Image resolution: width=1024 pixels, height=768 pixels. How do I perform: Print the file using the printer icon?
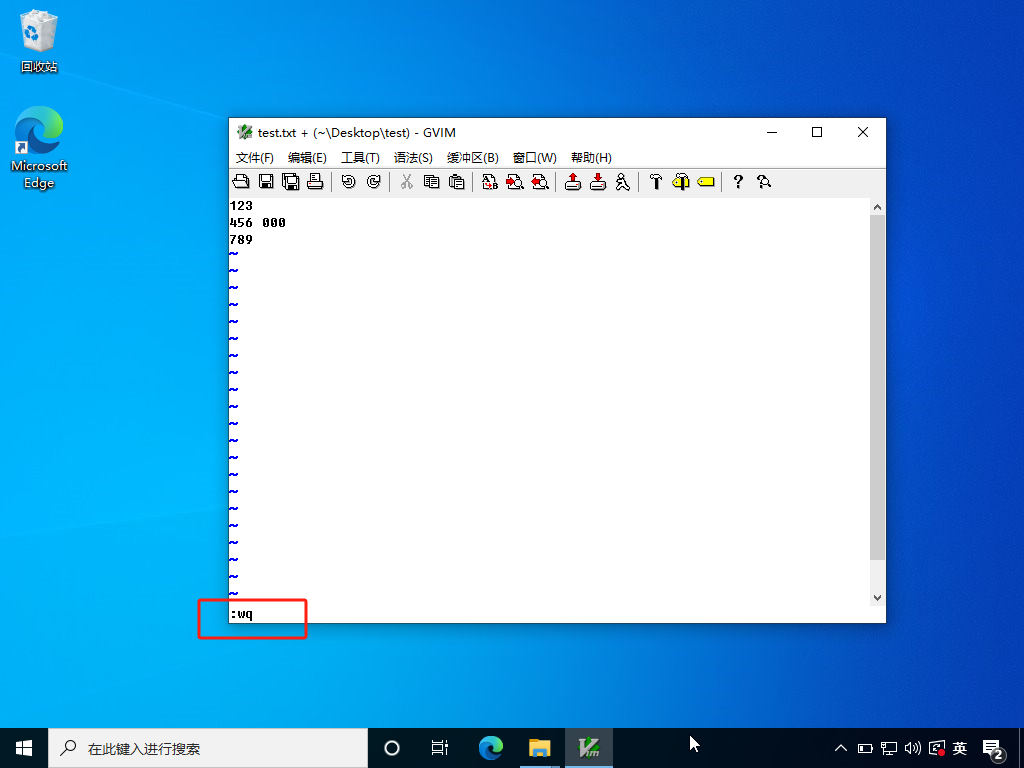pyautogui.click(x=315, y=182)
